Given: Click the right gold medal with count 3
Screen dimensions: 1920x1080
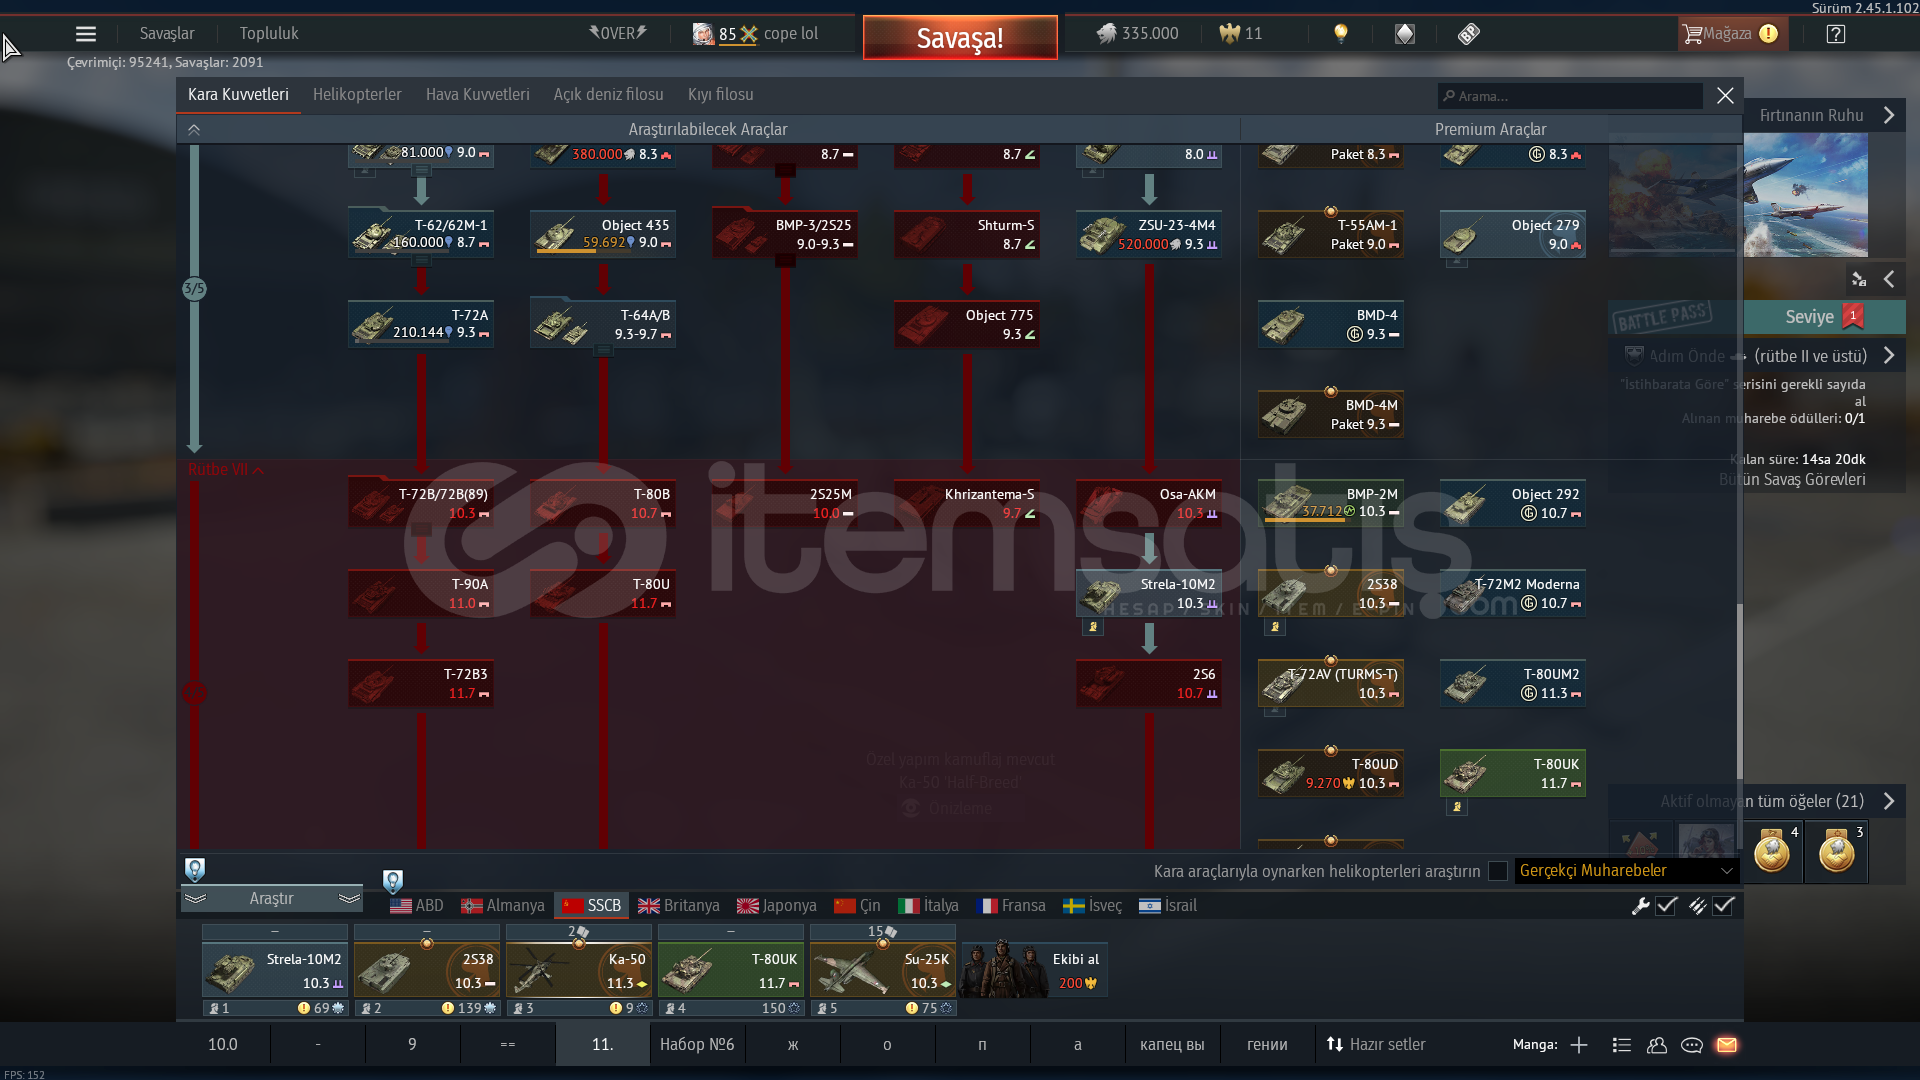Looking at the screenshot, I should click(x=1837, y=852).
